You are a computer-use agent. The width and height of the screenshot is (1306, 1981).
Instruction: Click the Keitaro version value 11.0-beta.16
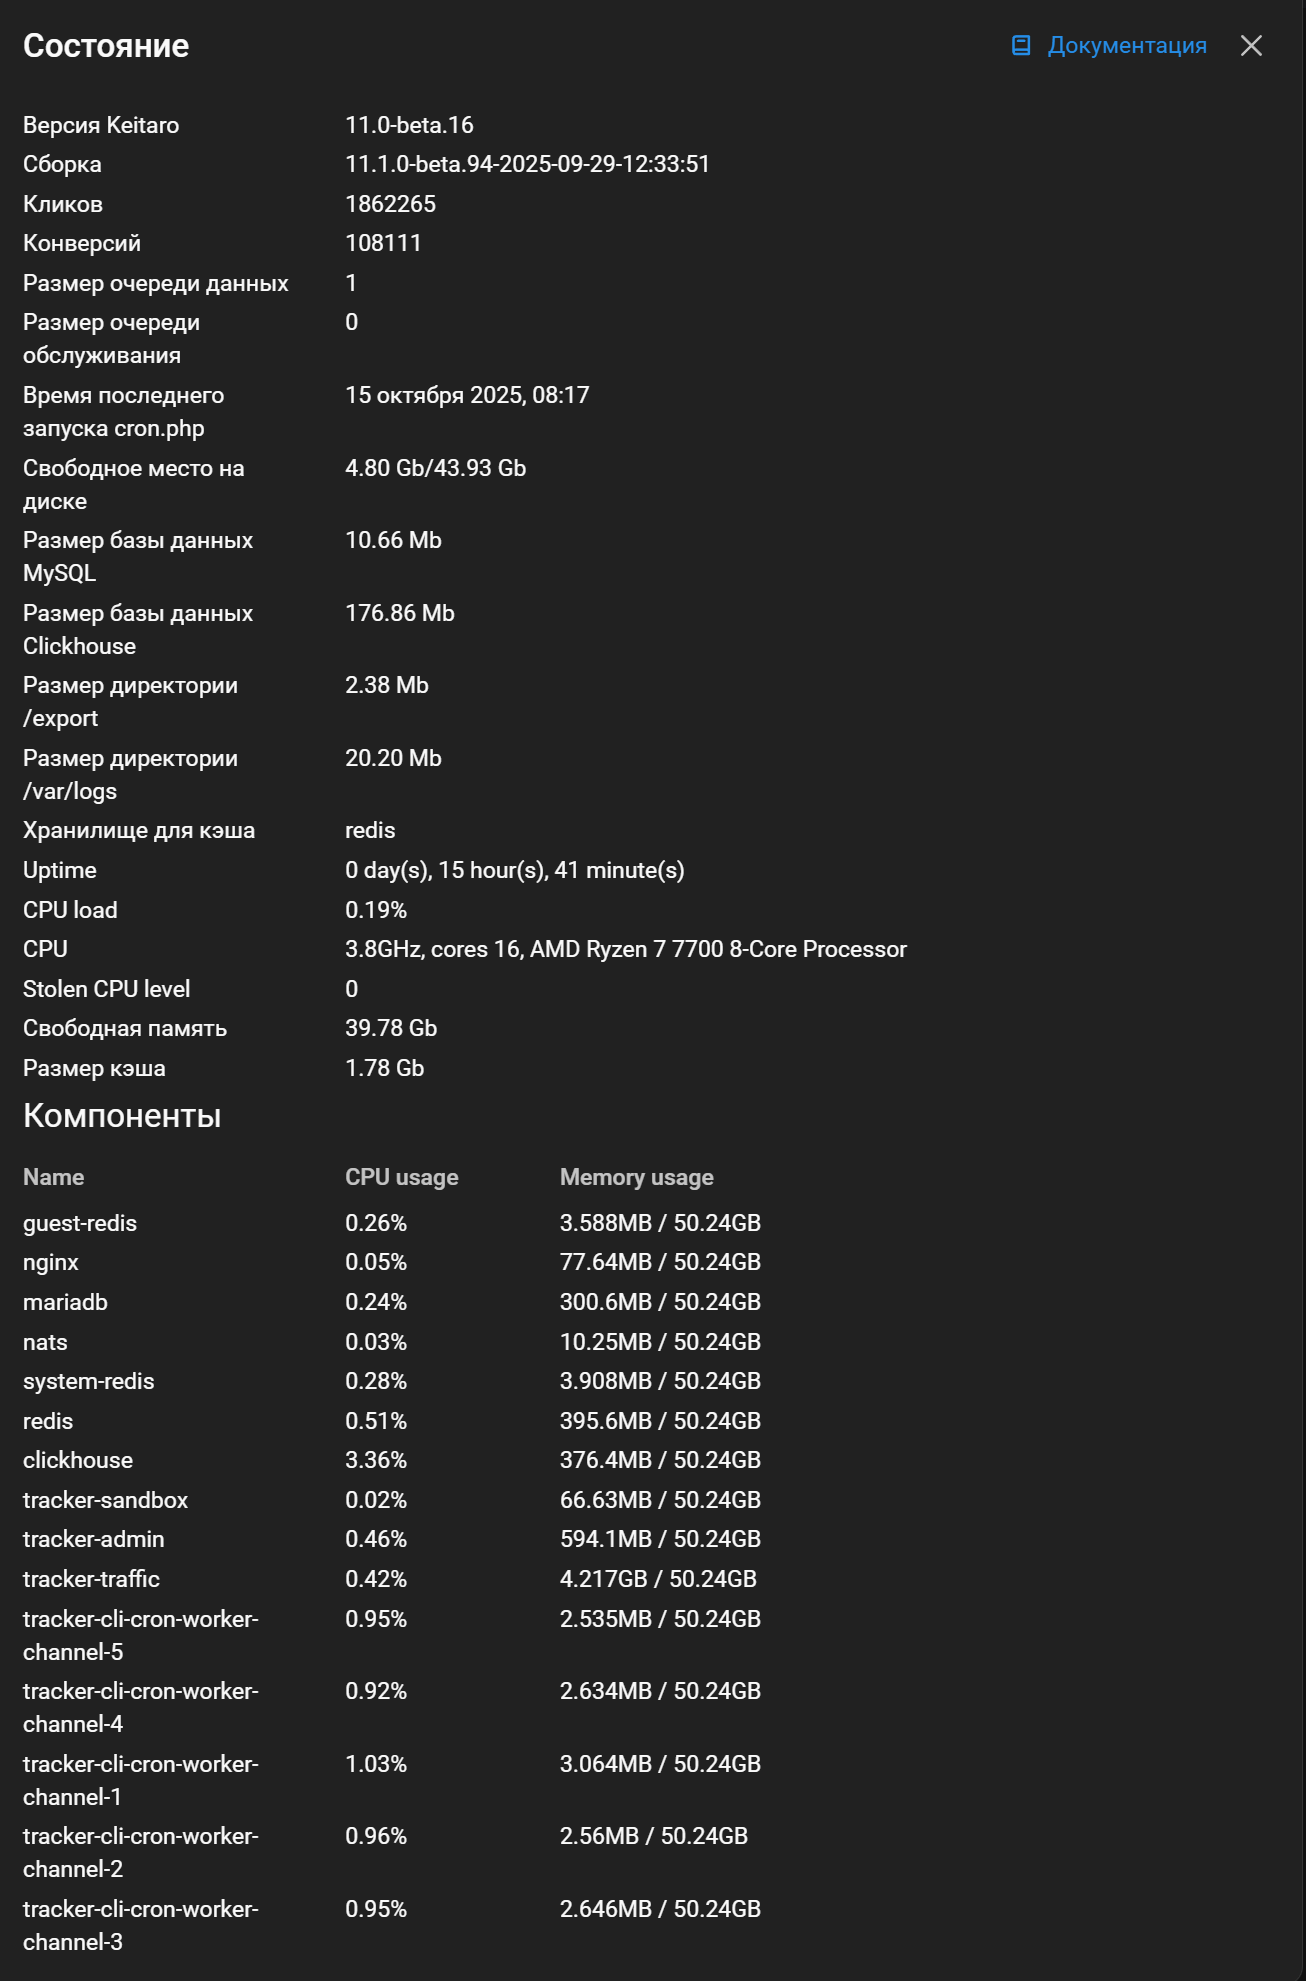[409, 125]
